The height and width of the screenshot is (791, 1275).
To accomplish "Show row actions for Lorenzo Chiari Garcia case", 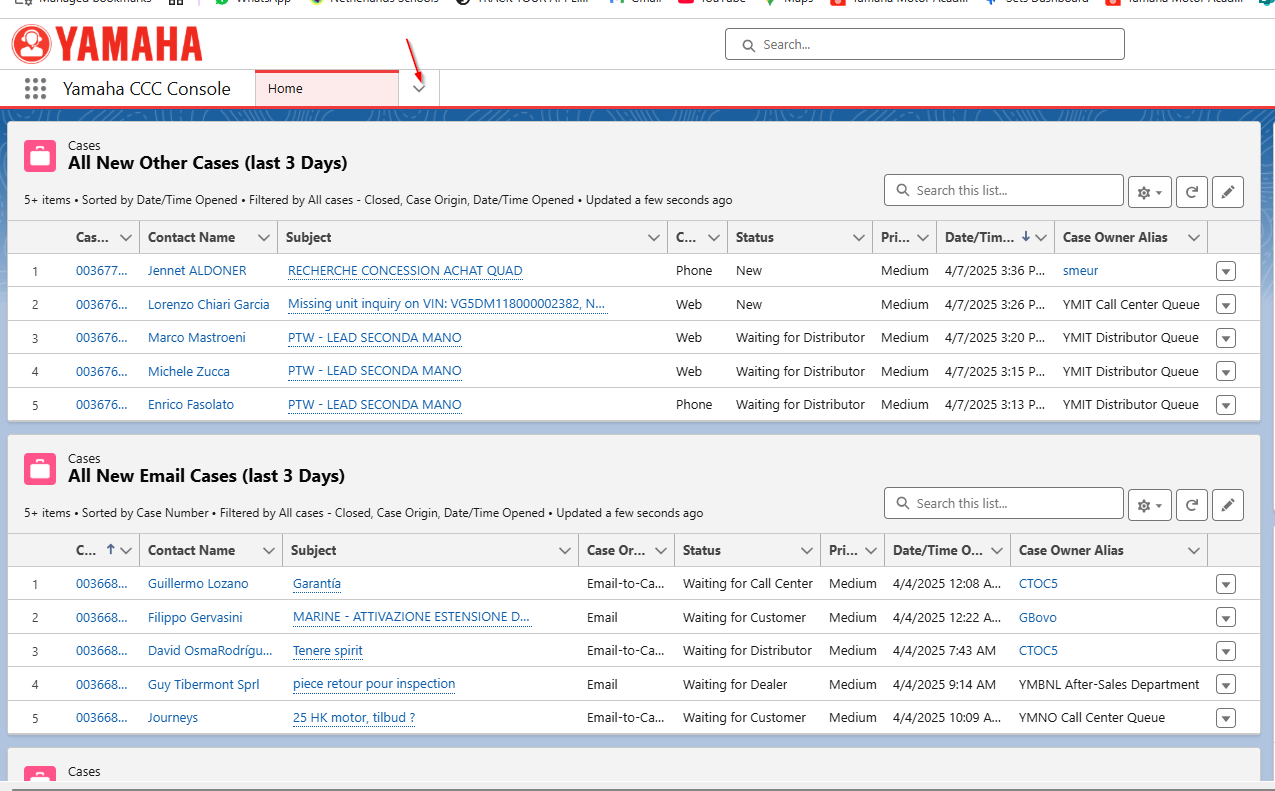I will pyautogui.click(x=1226, y=305).
